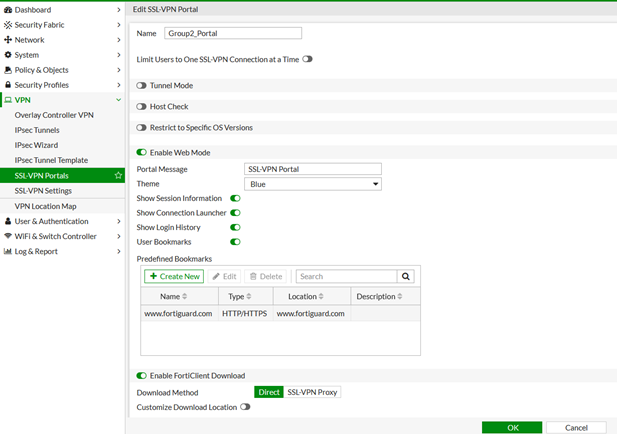Expand the Policy & Objects chevron
This screenshot has height=434, width=617.
click(118, 70)
